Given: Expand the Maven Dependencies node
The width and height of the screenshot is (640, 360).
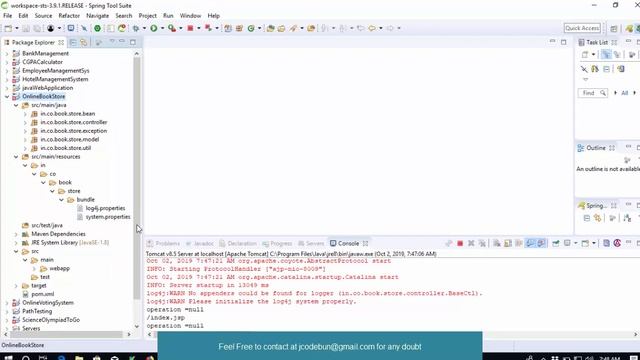Looking at the screenshot, I should 16,234.
